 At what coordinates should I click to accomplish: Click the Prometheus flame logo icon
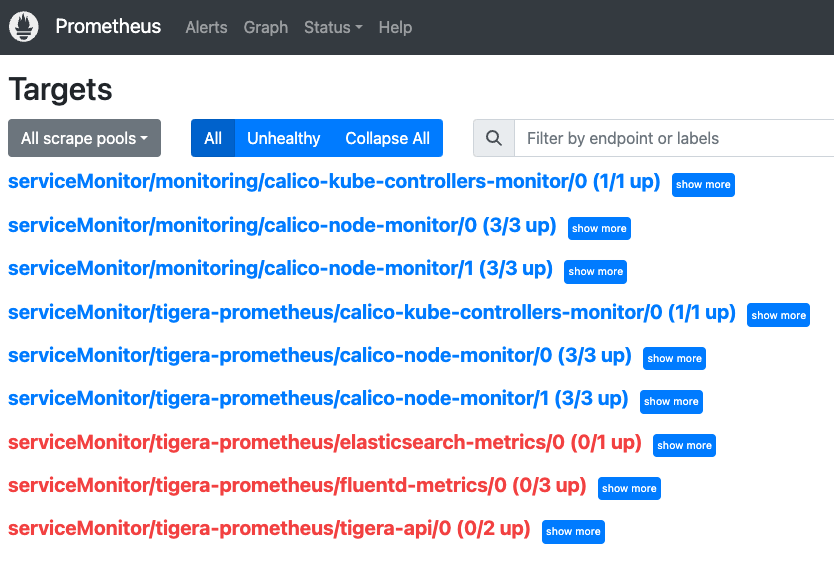[23, 27]
